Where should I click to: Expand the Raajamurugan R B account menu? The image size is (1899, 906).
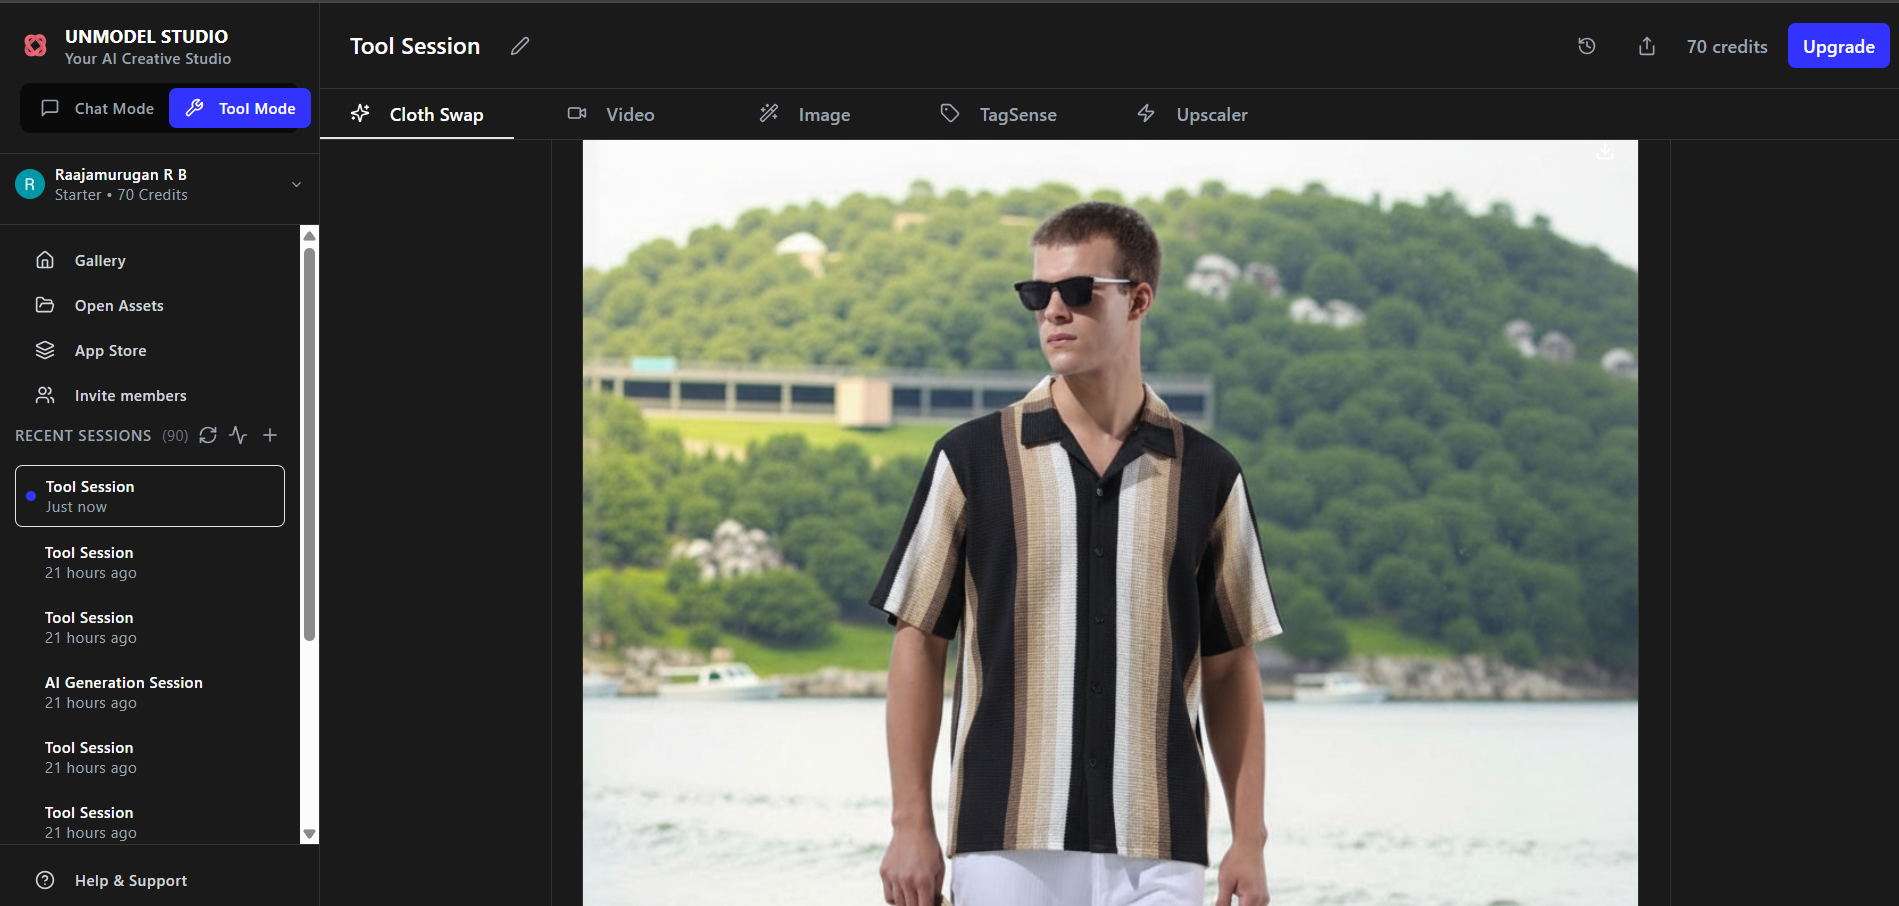point(295,185)
